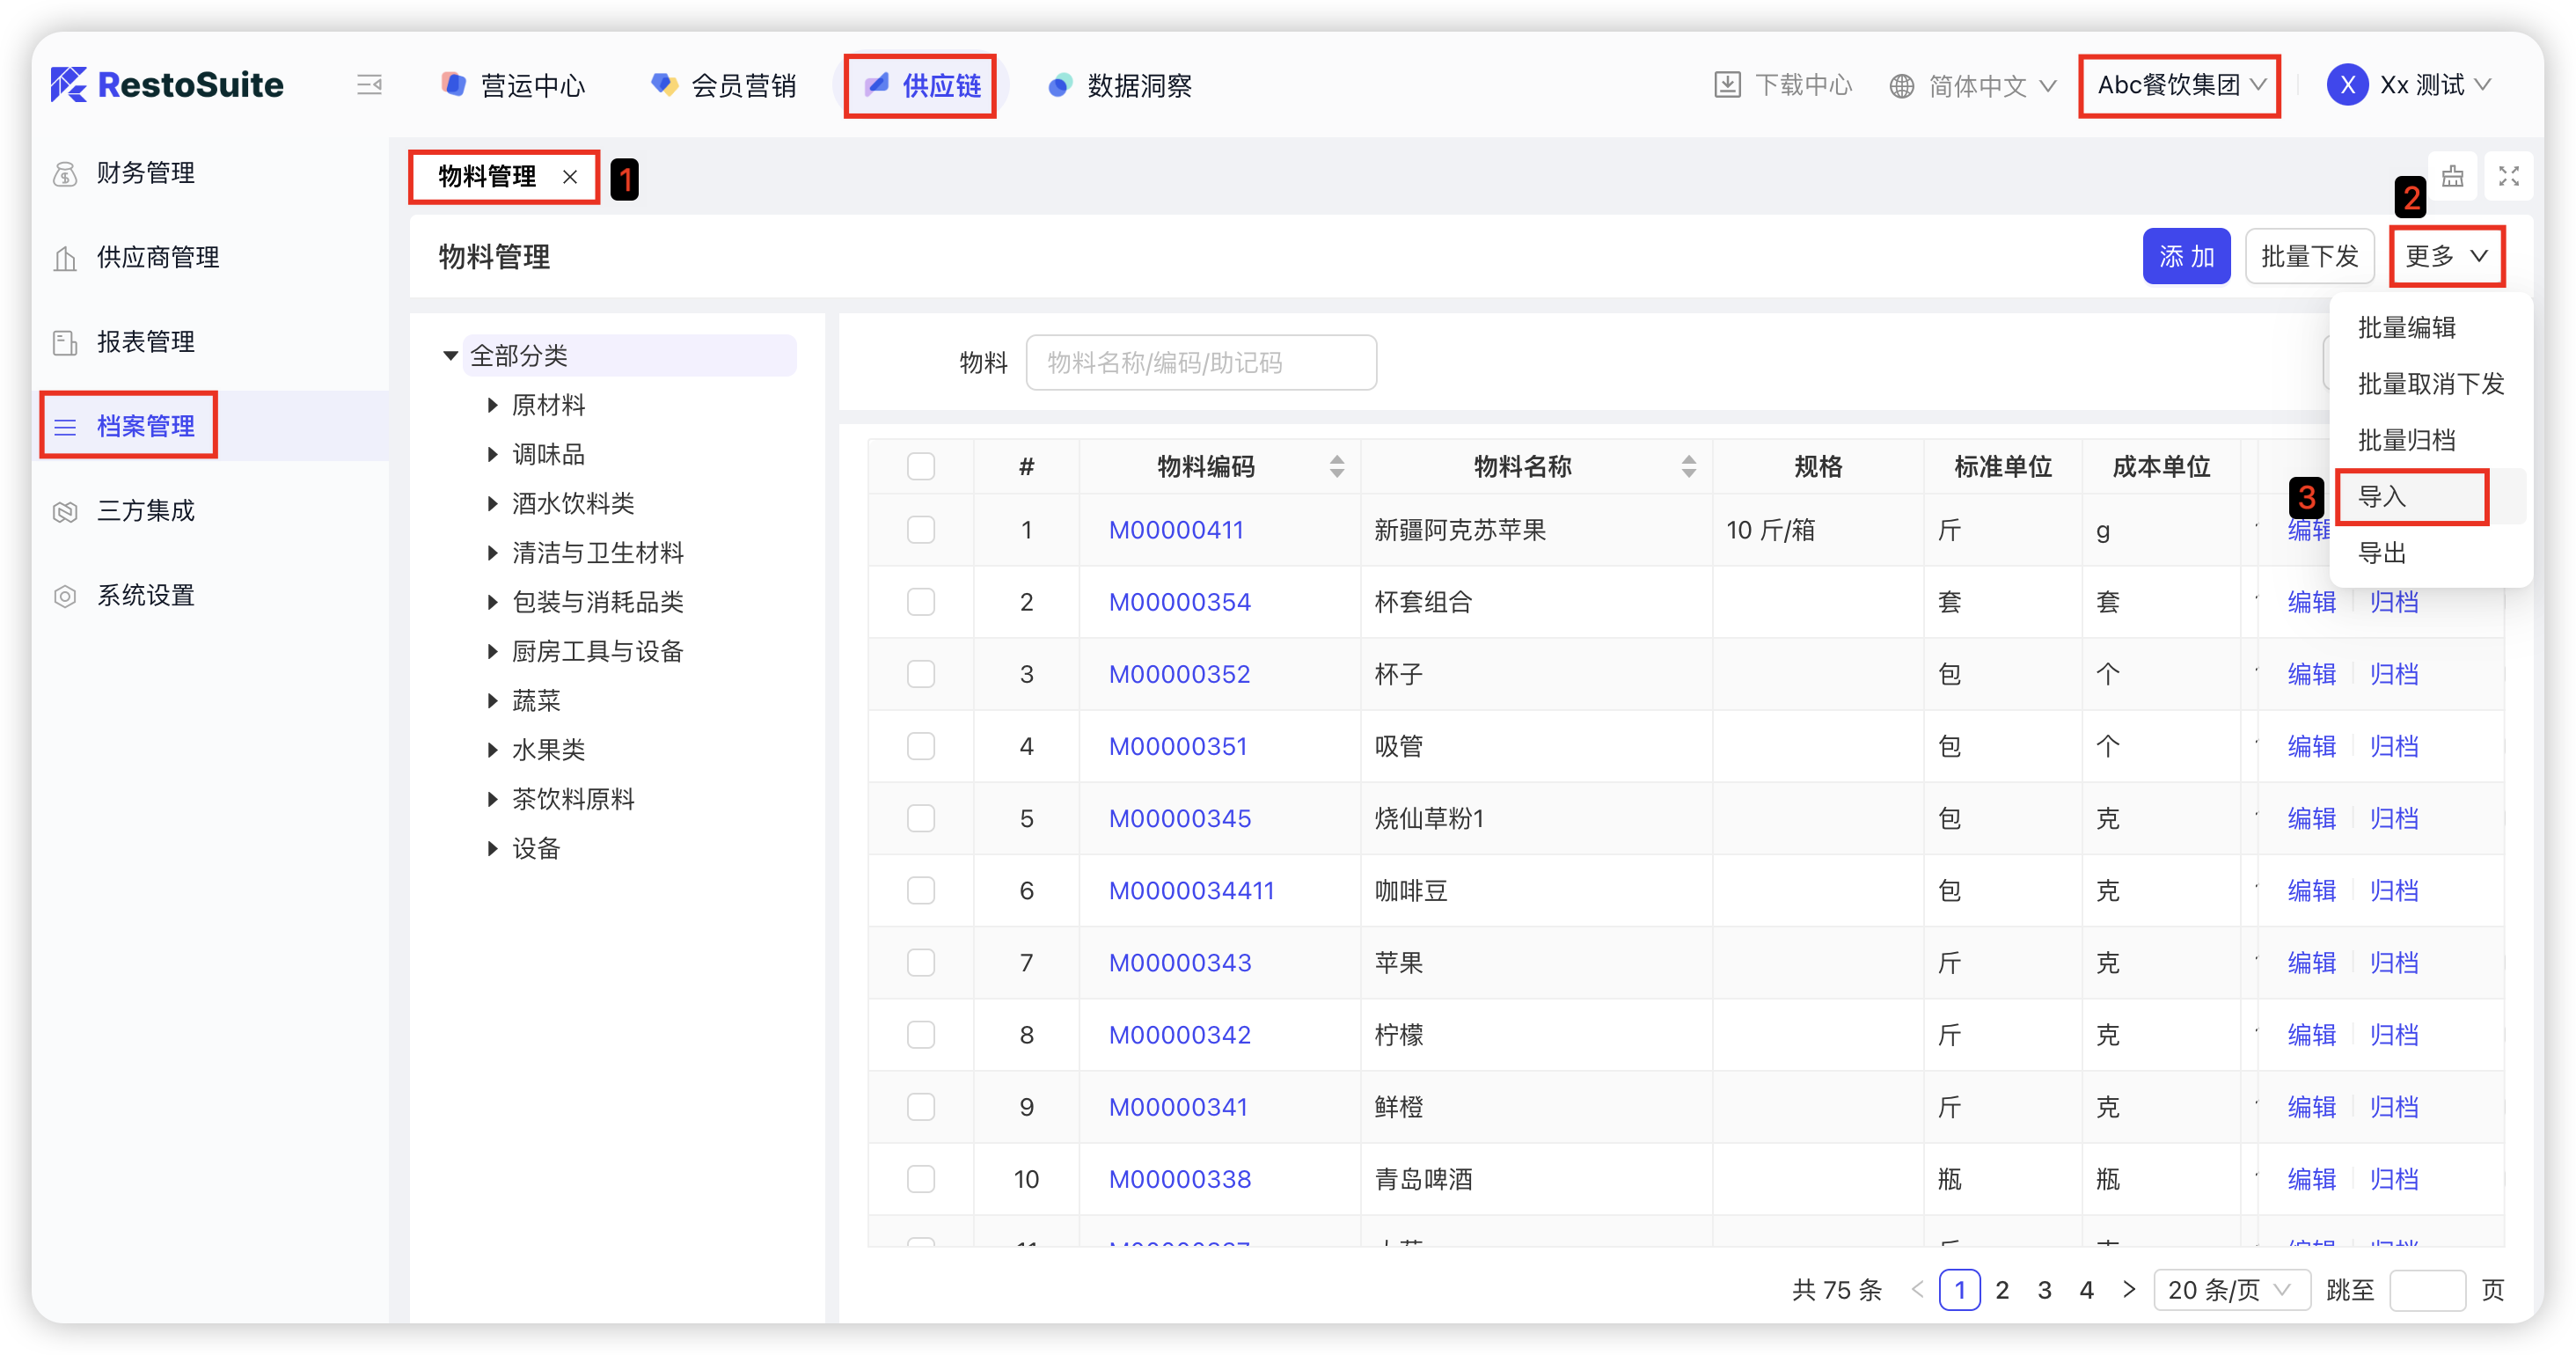Click the layout icon beside fullscreen
The width and height of the screenshot is (2576, 1355).
[2452, 177]
